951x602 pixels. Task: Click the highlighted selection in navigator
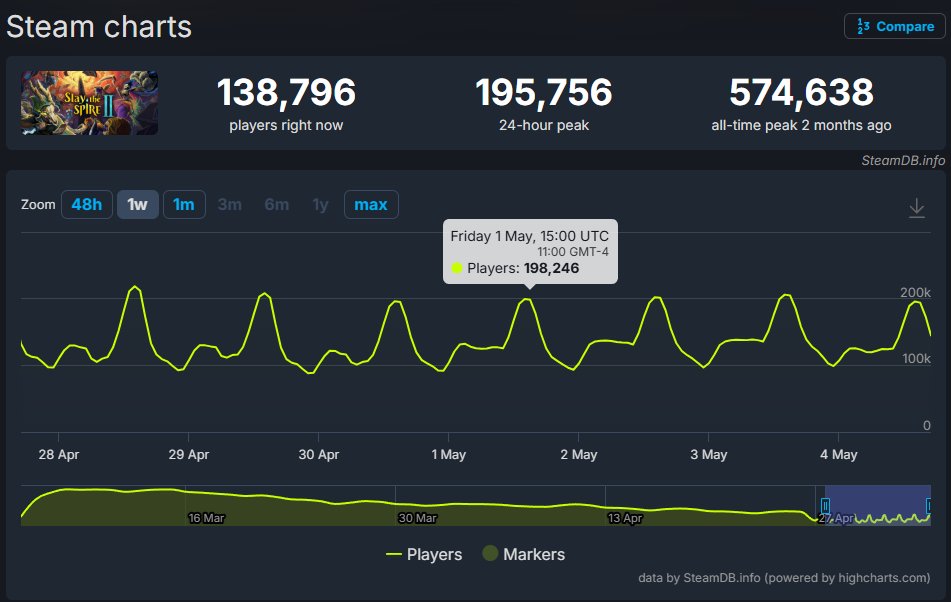click(x=877, y=506)
